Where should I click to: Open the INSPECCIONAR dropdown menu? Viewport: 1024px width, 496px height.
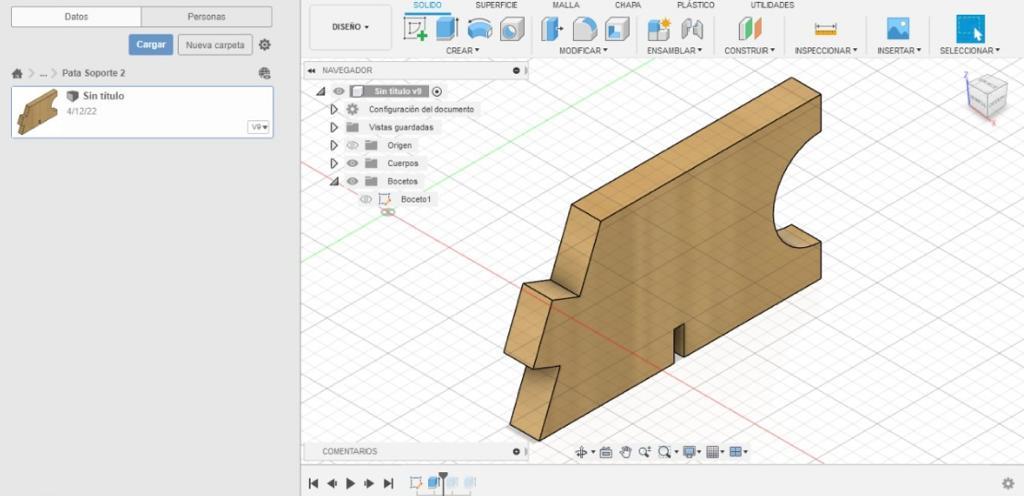pos(826,50)
